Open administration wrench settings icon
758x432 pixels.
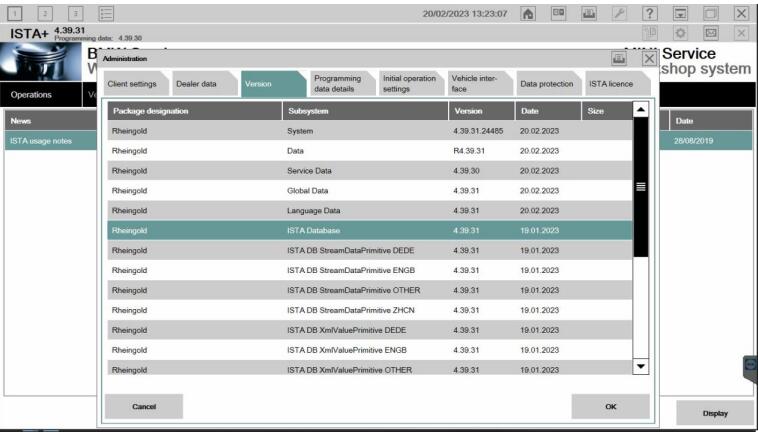click(x=619, y=14)
